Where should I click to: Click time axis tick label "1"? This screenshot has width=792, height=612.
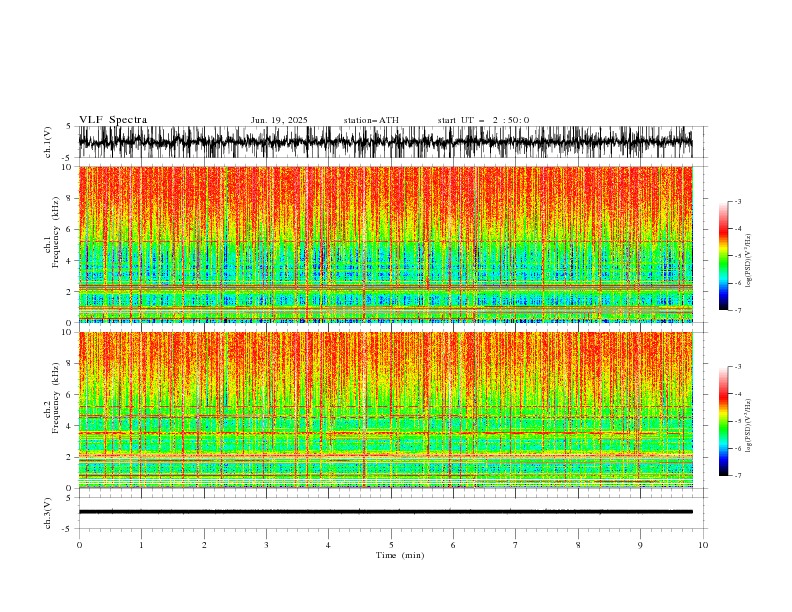click(142, 545)
